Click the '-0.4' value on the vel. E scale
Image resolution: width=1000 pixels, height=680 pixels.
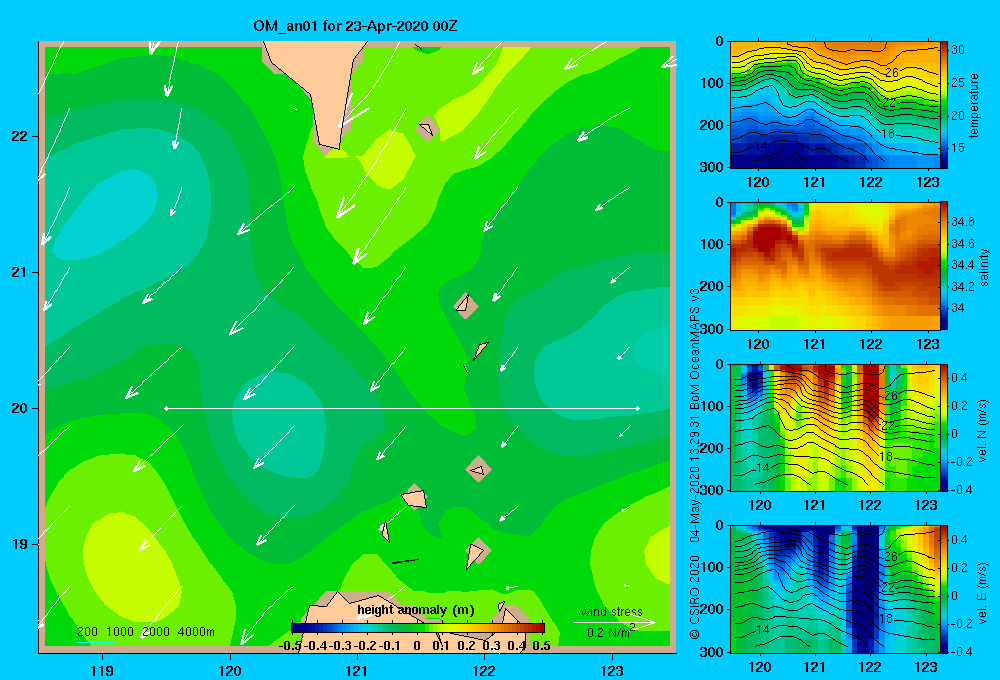(x=960, y=651)
